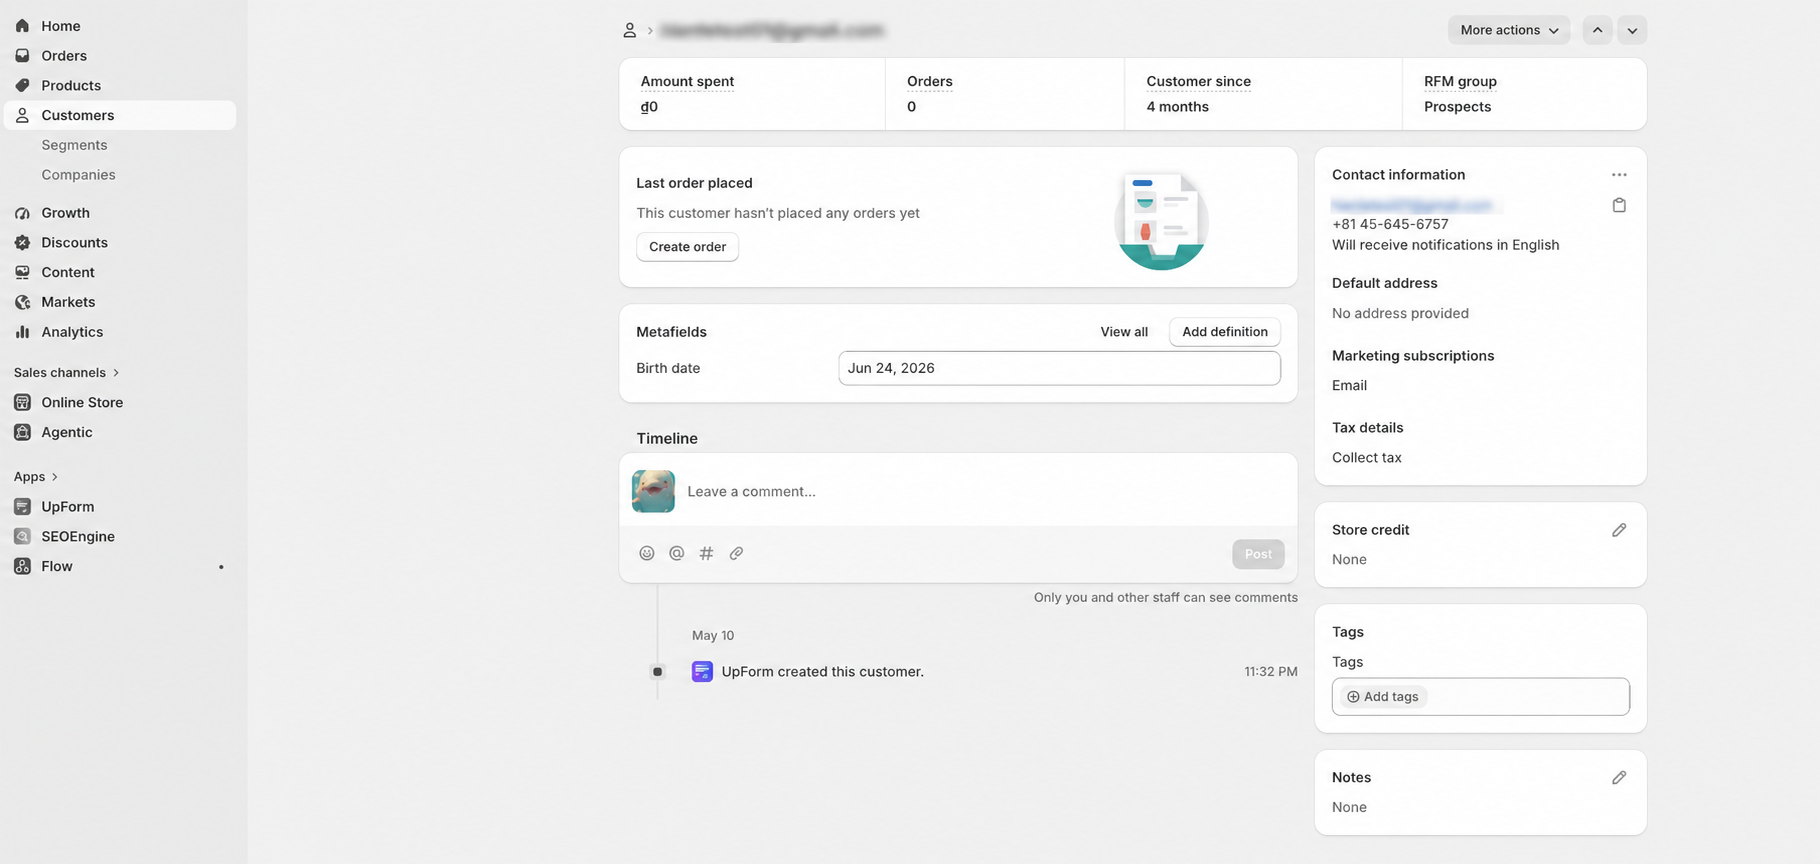The width and height of the screenshot is (1820, 864).
Task: Click the Customer since label
Action: (1198, 82)
